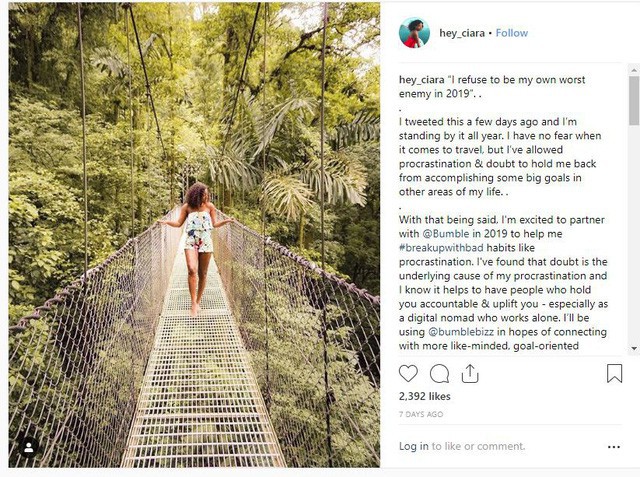This screenshot has height=477, width=640.
Task: Click the caption scrollbar up arrow
Action: pos(634,70)
